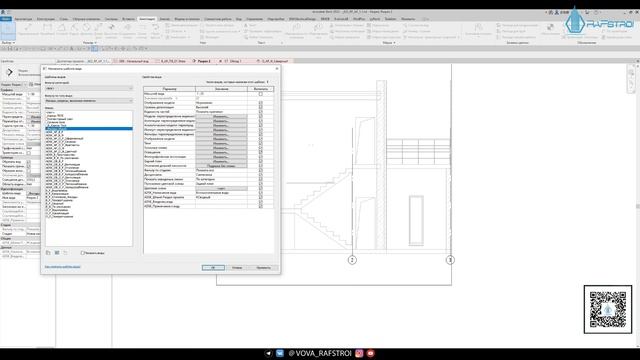This screenshot has width=640, height=360.
Task: Click the Duplicate template icon in the dialog
Action: point(48,253)
